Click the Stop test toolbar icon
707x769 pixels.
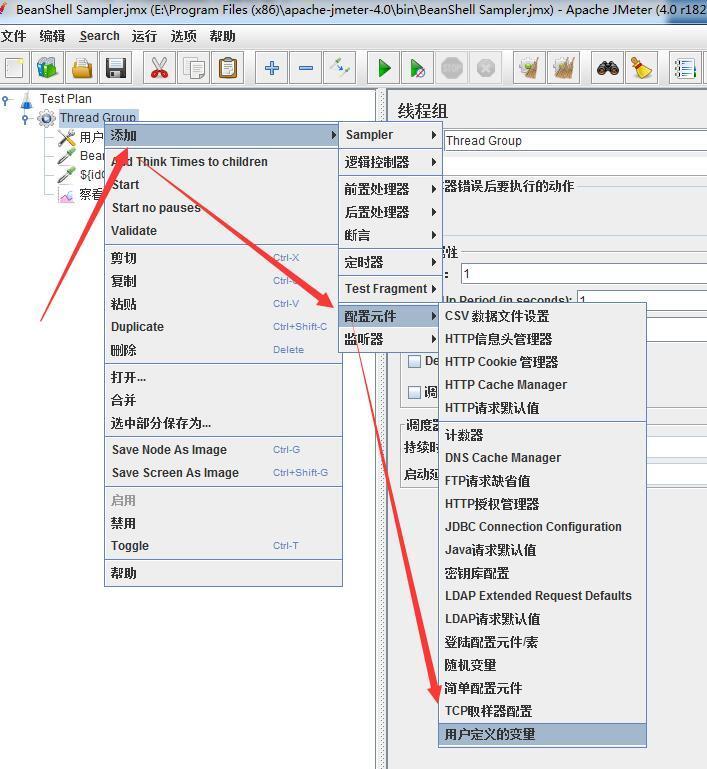[452, 68]
